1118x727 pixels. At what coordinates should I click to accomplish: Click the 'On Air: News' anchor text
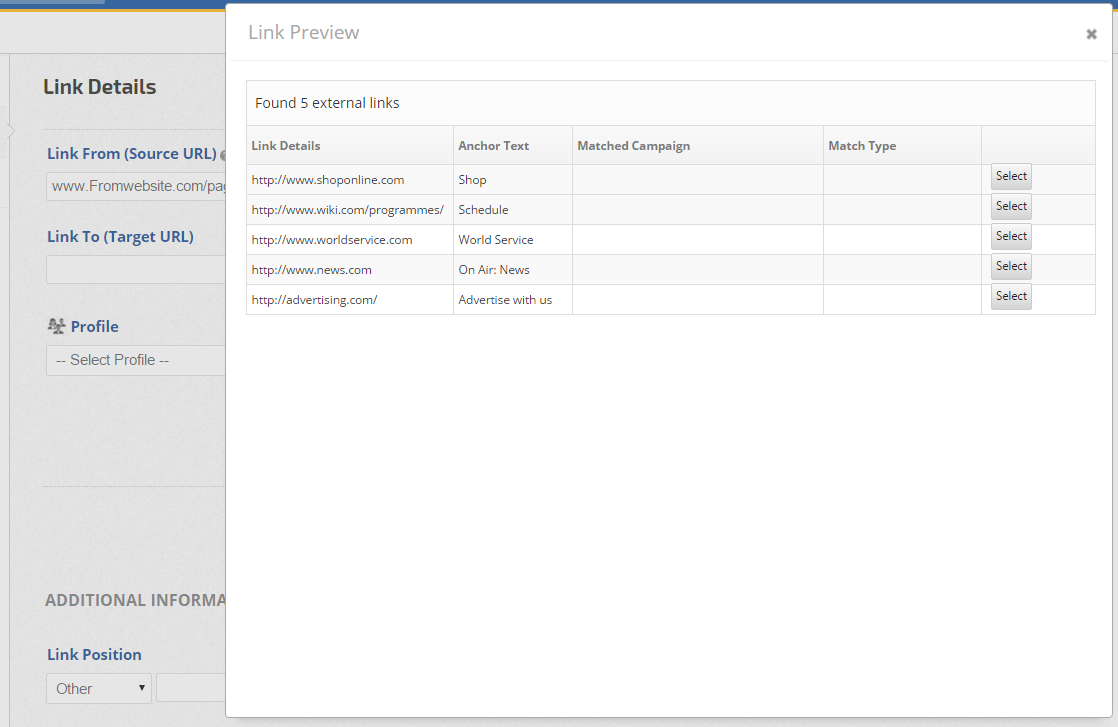[x=494, y=270]
